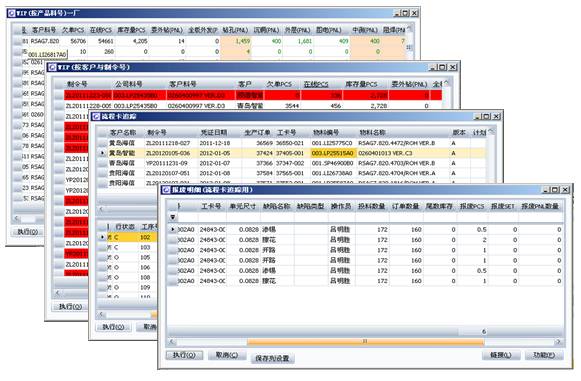Image resolution: width=581 pixels, height=381 pixels.
Task: Open the filter funnel in 报废明细 grid
Action: [173, 217]
